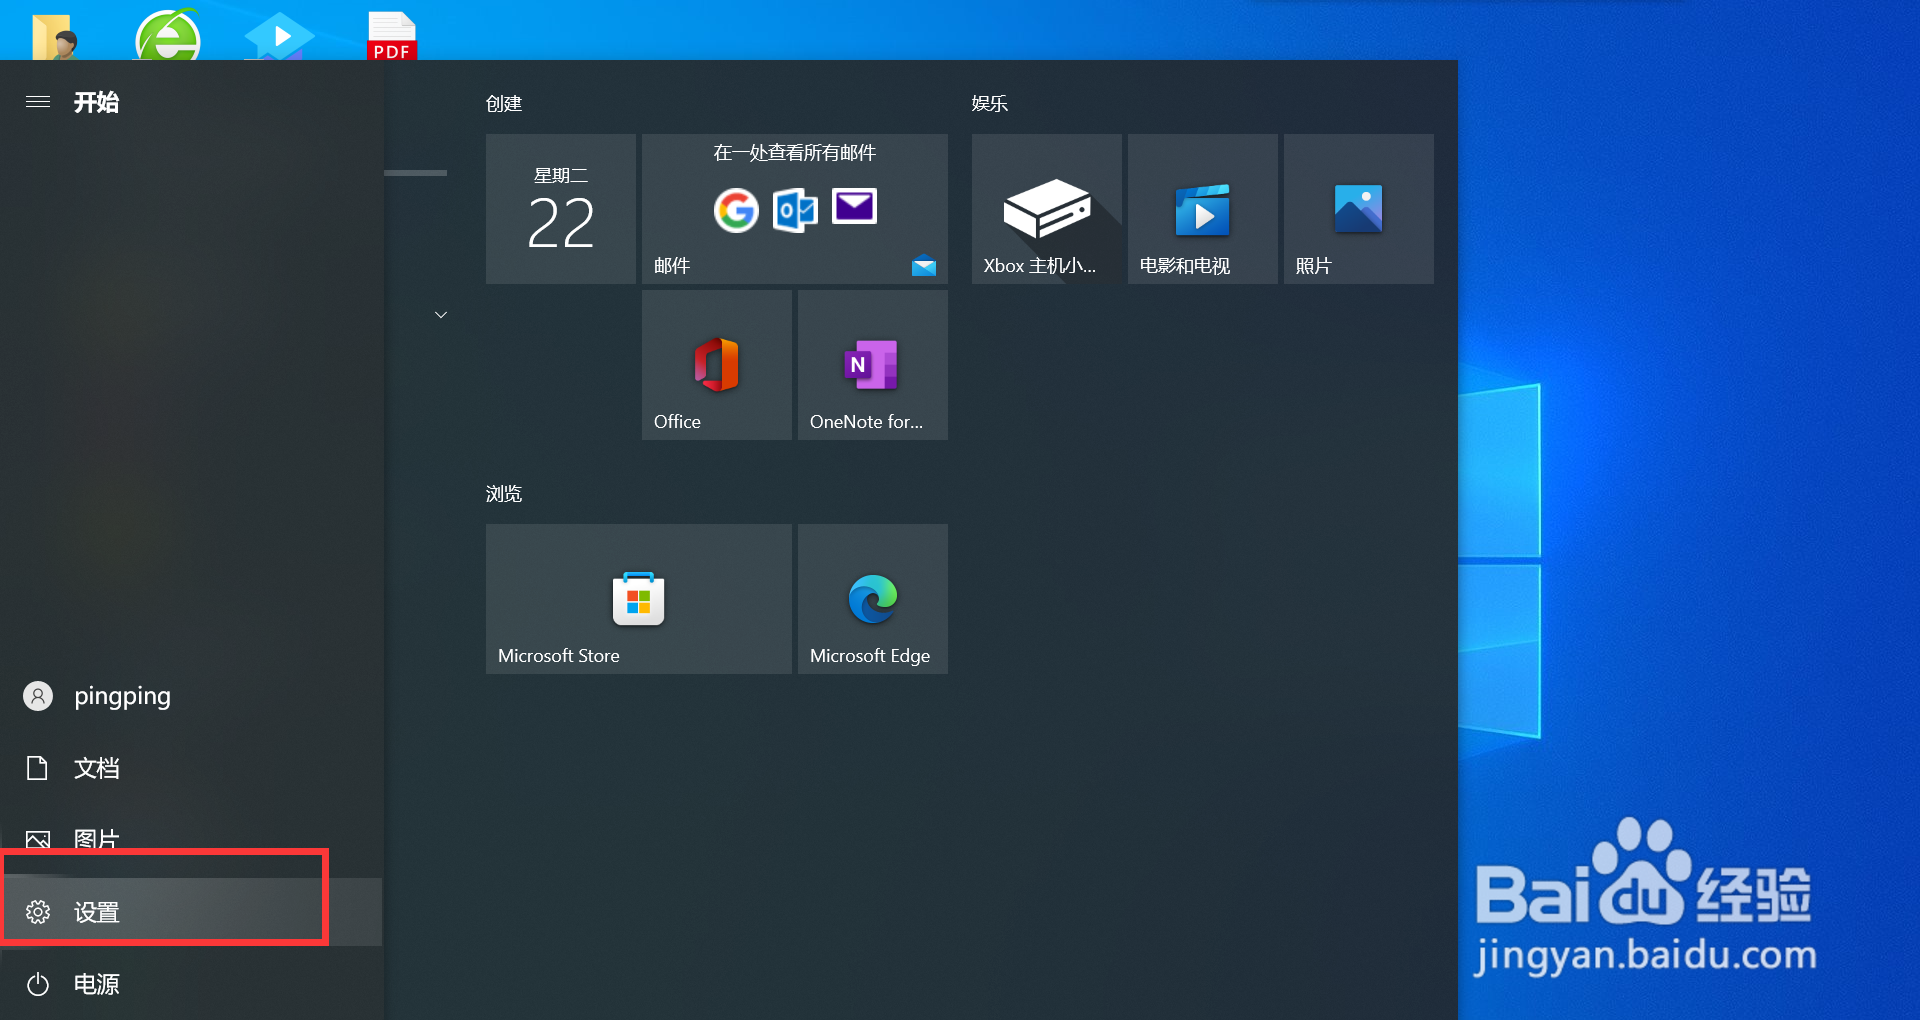Click the 娱乐 group header
Image resolution: width=1920 pixels, height=1020 pixels.
(990, 104)
